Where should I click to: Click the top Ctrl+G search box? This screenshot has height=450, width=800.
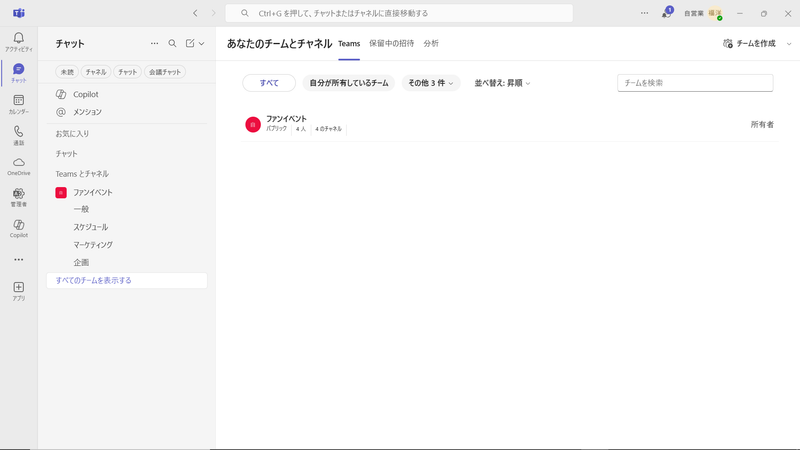click(x=399, y=13)
